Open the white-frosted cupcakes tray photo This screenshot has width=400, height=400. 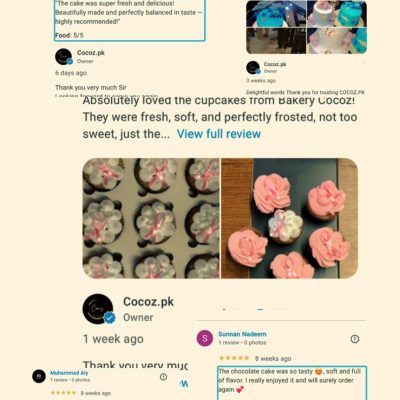click(151, 218)
